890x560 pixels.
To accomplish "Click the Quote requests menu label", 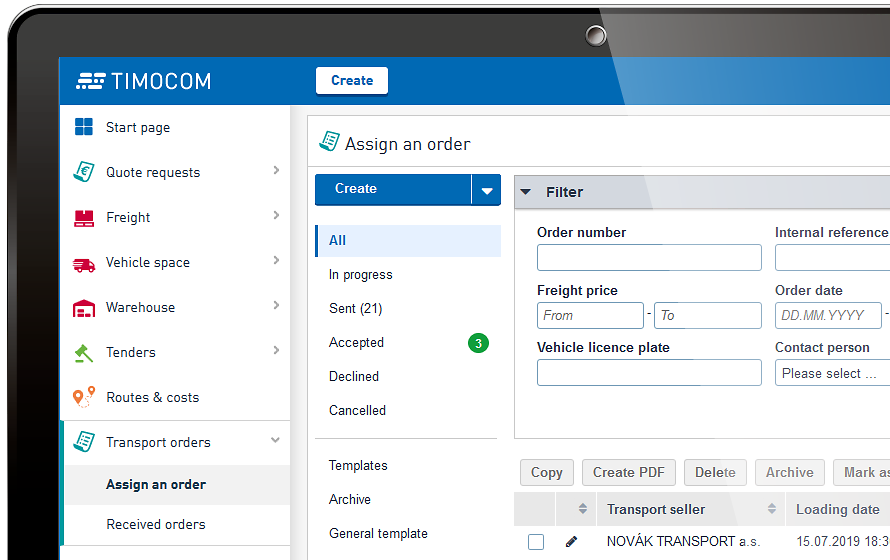I will pyautogui.click(x=153, y=172).
